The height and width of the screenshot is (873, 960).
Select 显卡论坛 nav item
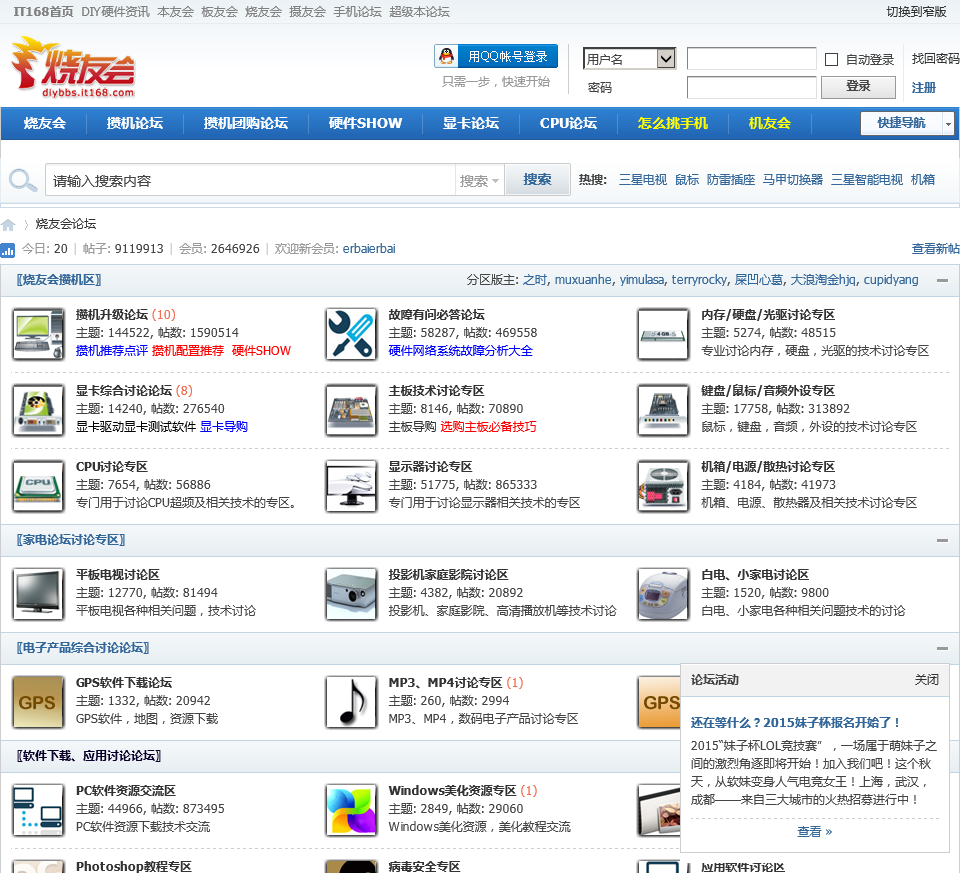(x=471, y=123)
